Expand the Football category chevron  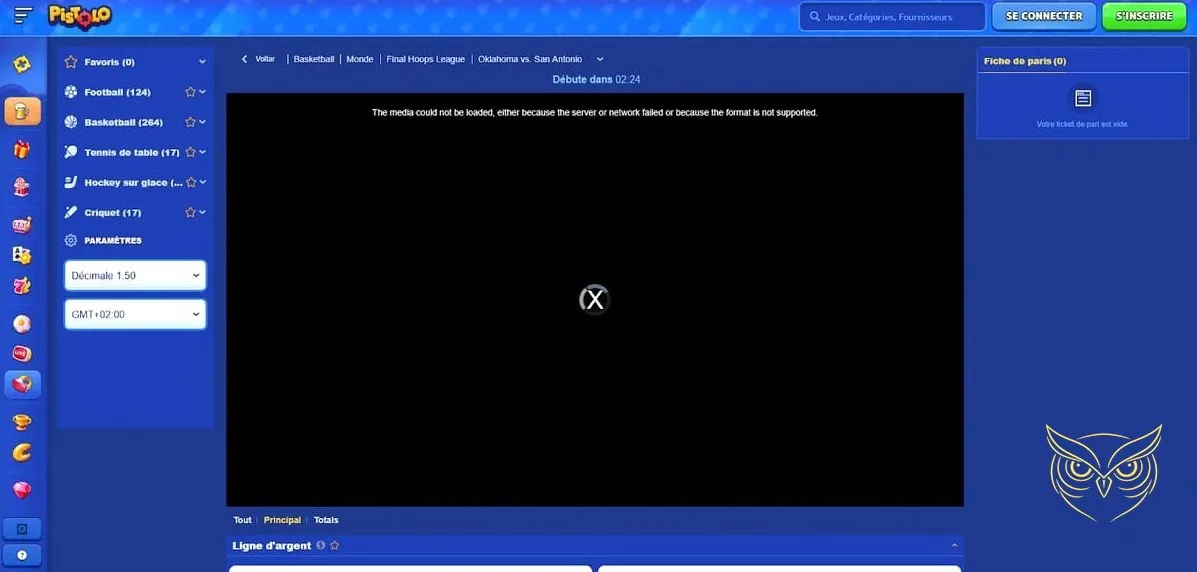[x=202, y=92]
